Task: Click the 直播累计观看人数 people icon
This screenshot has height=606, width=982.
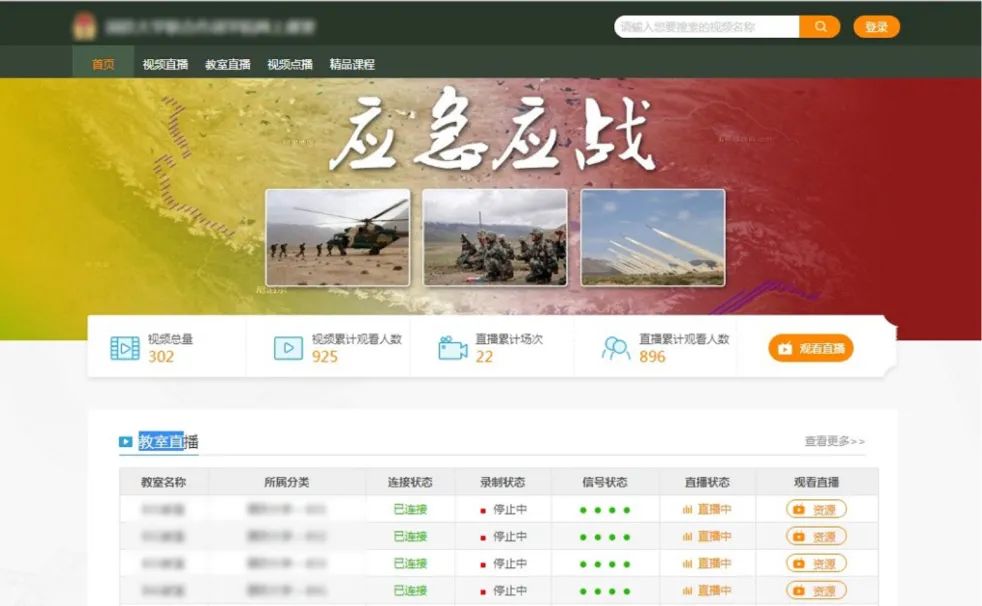Action: [x=616, y=348]
